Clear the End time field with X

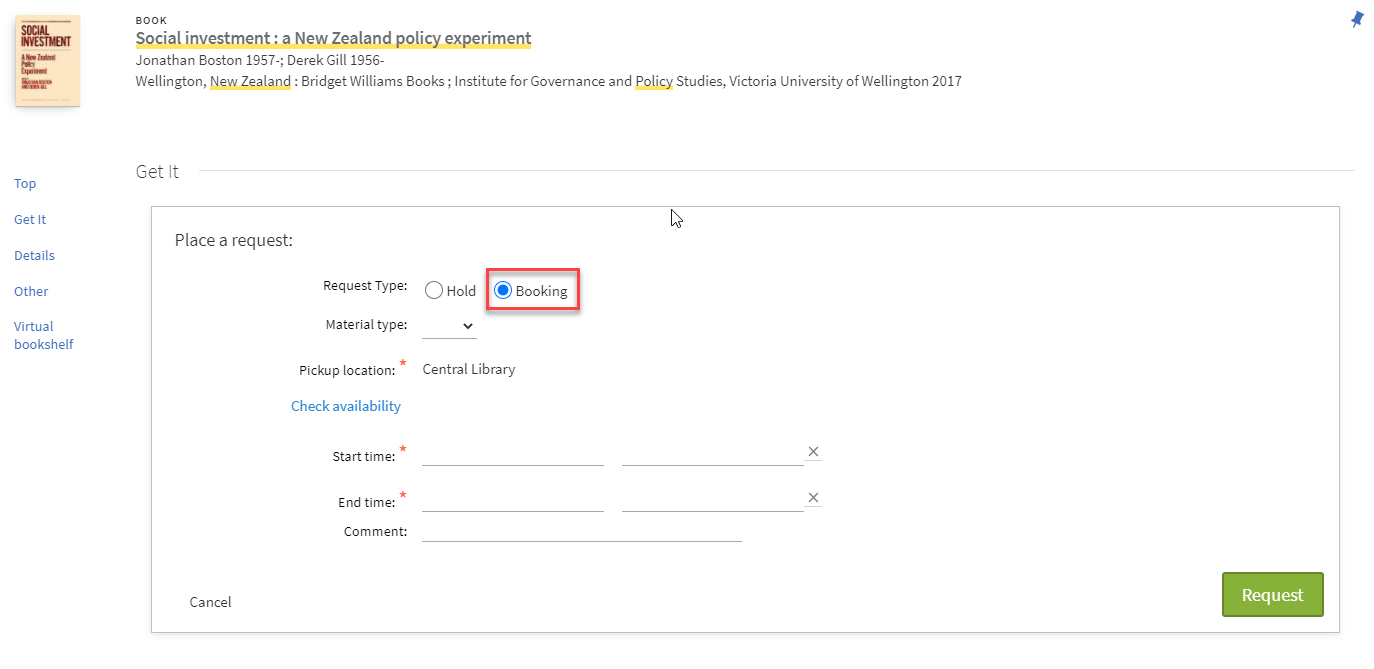(x=813, y=498)
